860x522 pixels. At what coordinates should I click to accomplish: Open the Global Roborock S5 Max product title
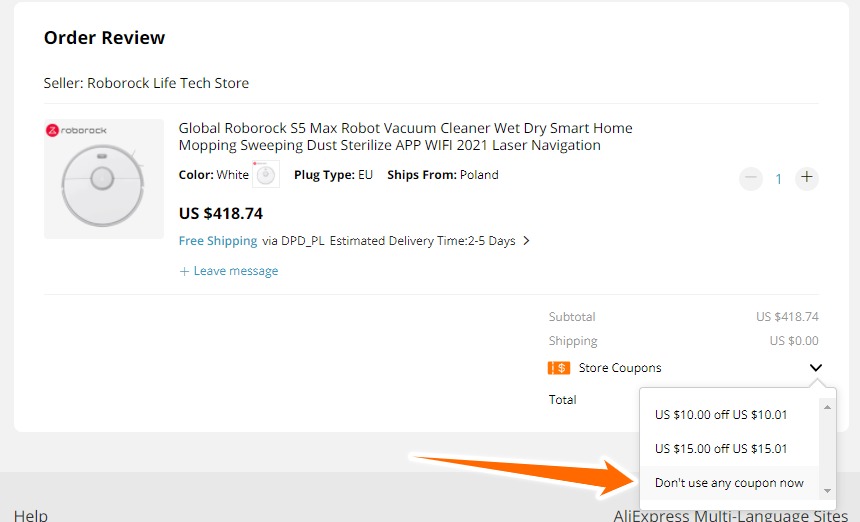point(405,137)
